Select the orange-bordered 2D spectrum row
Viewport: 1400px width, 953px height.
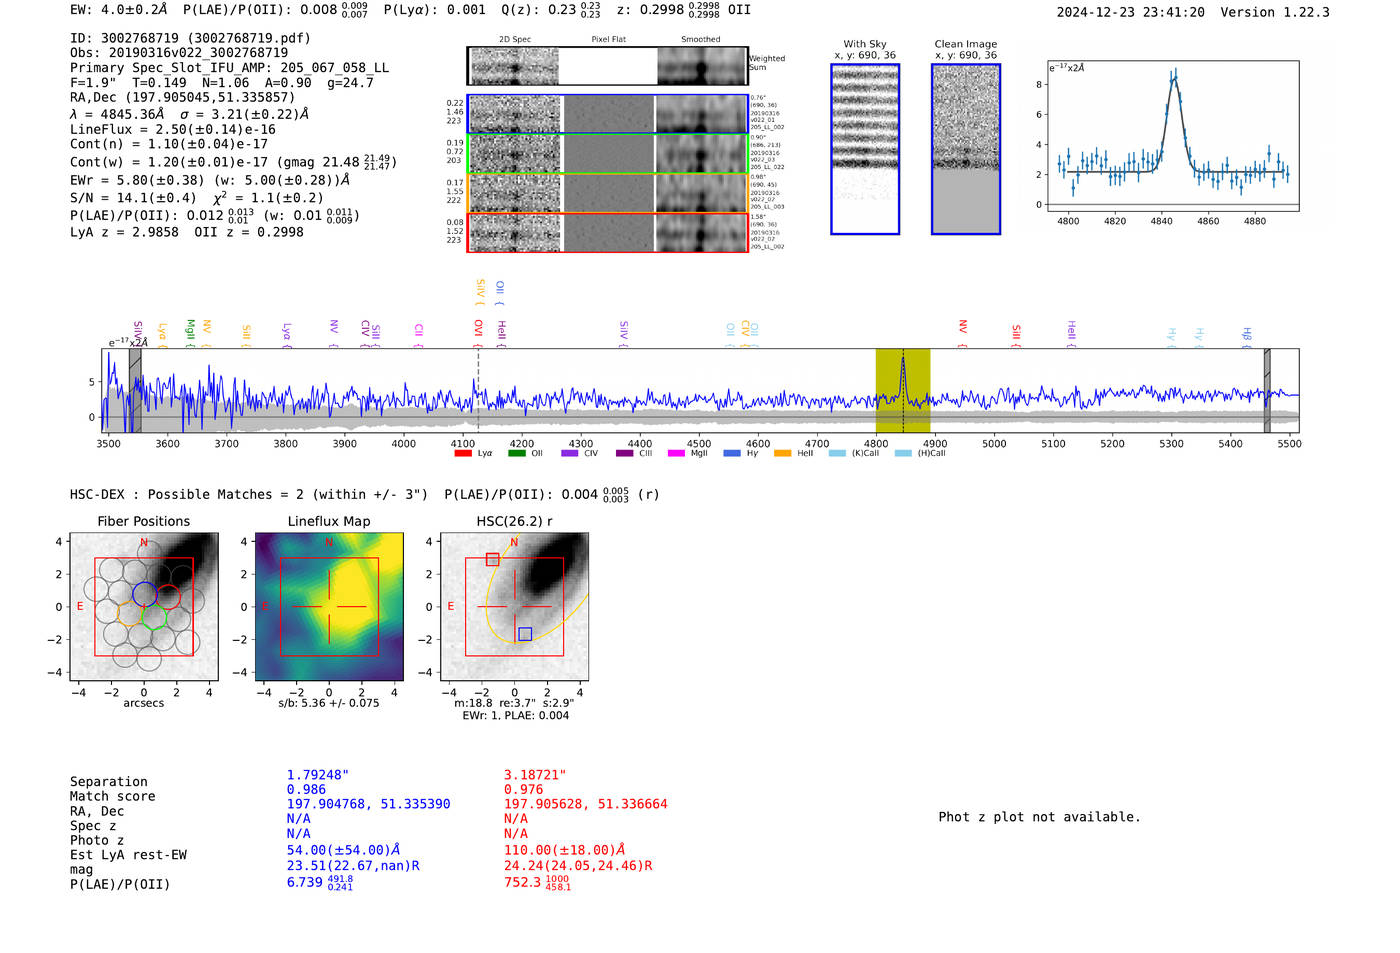(x=608, y=193)
